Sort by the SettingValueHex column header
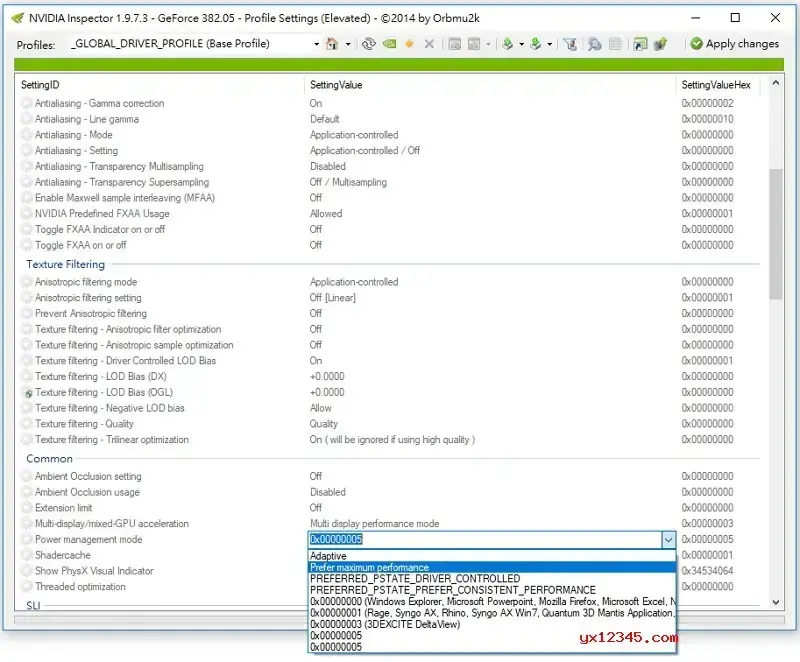 click(718, 85)
